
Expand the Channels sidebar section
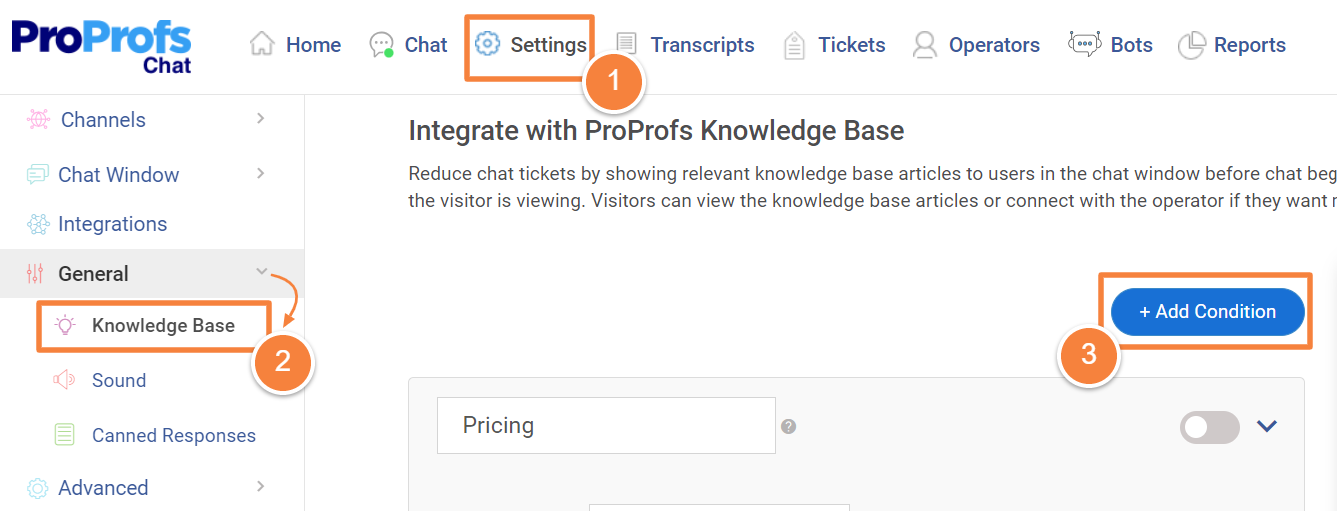pos(260,119)
